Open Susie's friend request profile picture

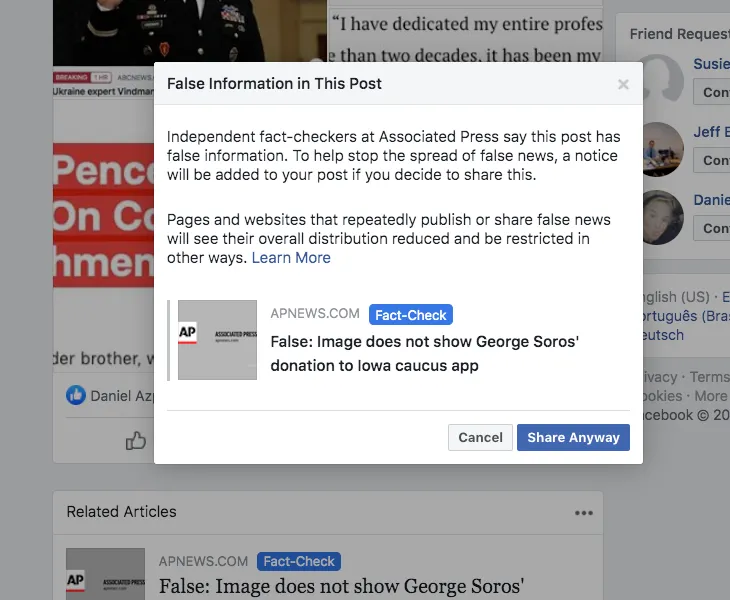[x=663, y=78]
